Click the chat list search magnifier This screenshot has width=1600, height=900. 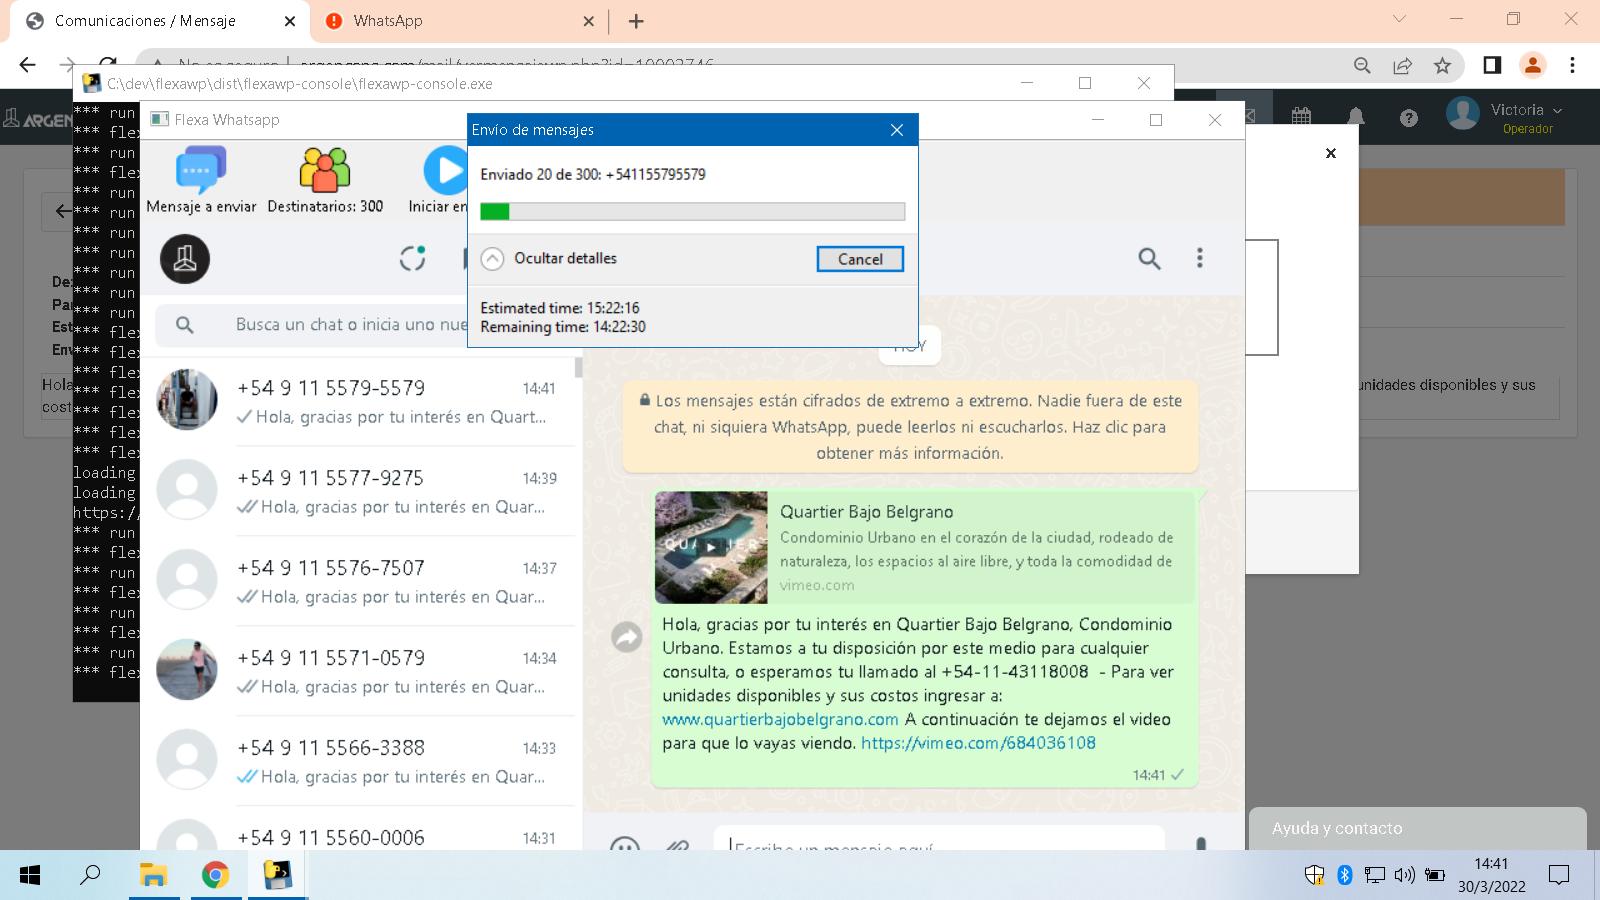point(185,325)
